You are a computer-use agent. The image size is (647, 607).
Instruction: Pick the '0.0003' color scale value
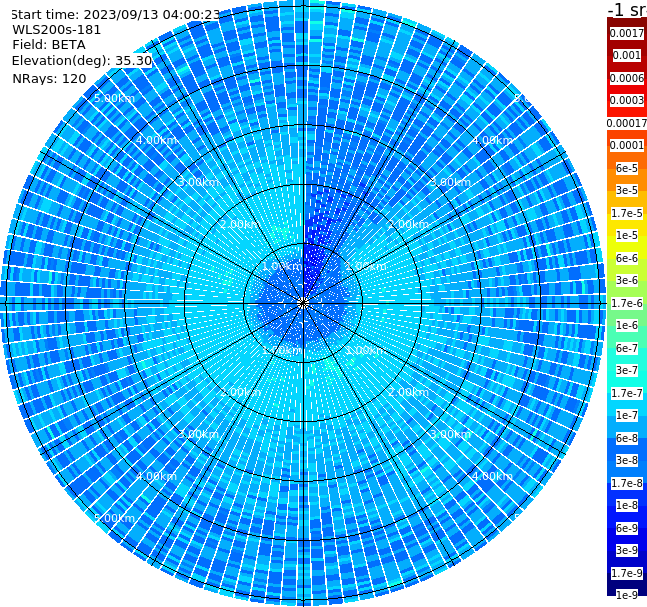click(627, 100)
